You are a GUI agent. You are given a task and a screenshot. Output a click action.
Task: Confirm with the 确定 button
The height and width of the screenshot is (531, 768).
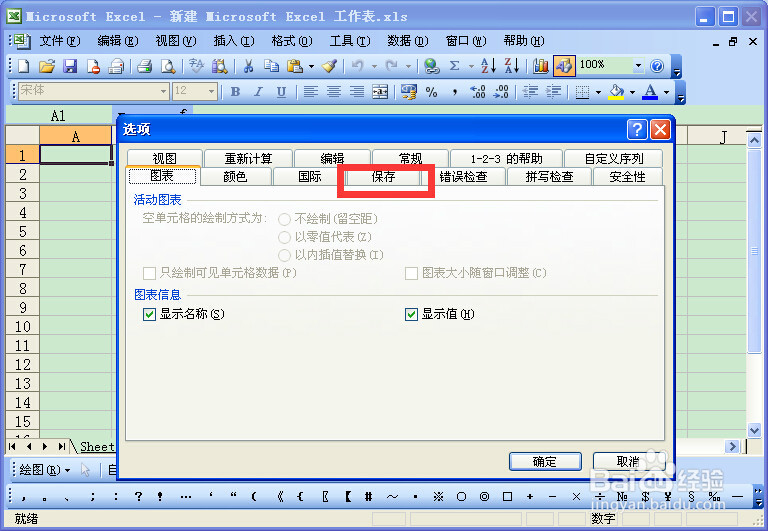[545, 461]
